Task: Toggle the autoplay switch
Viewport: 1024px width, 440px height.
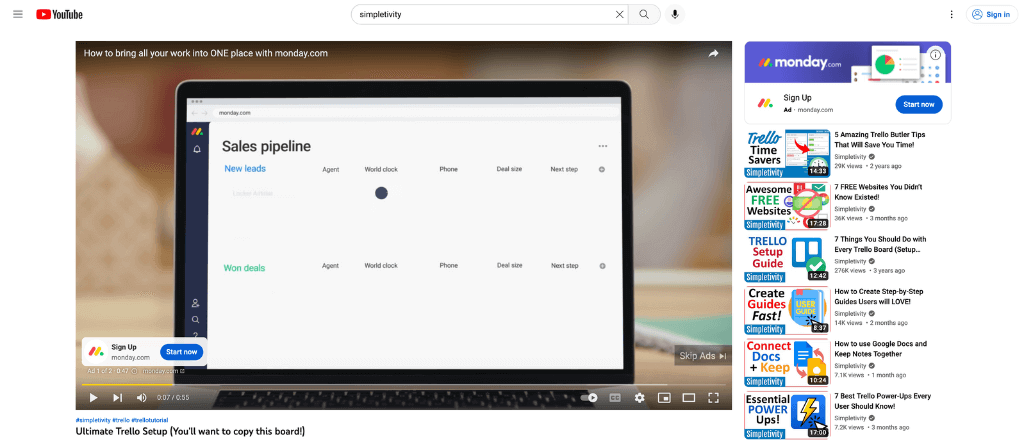Action: (x=590, y=398)
